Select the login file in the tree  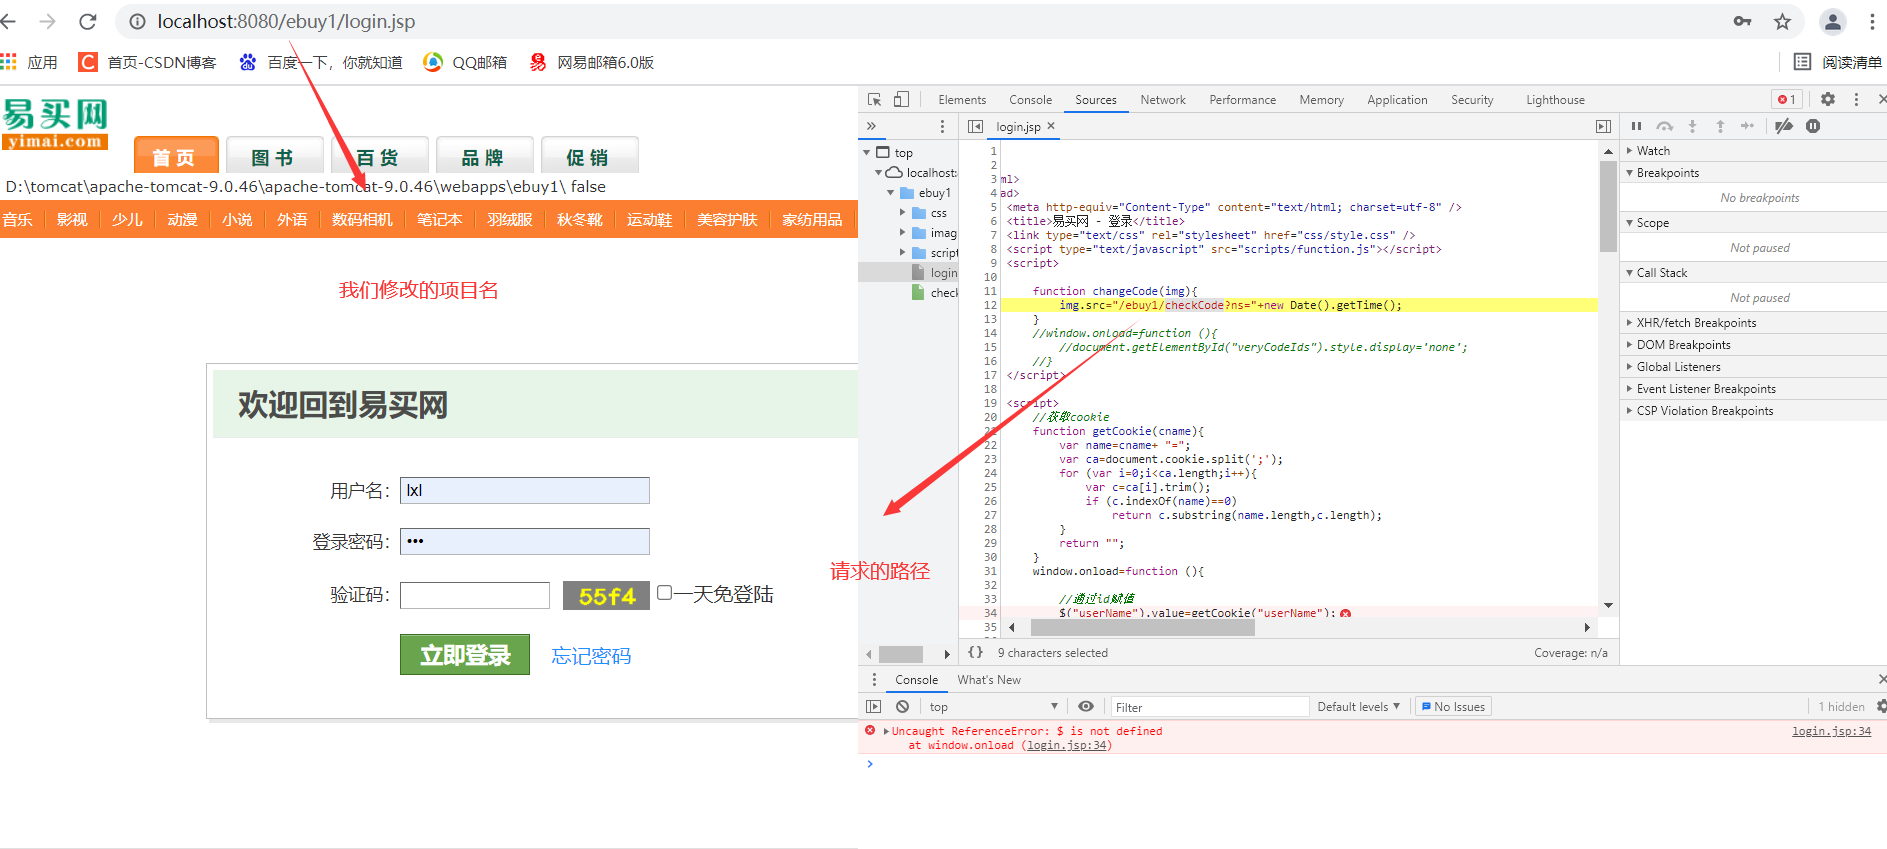tap(934, 273)
